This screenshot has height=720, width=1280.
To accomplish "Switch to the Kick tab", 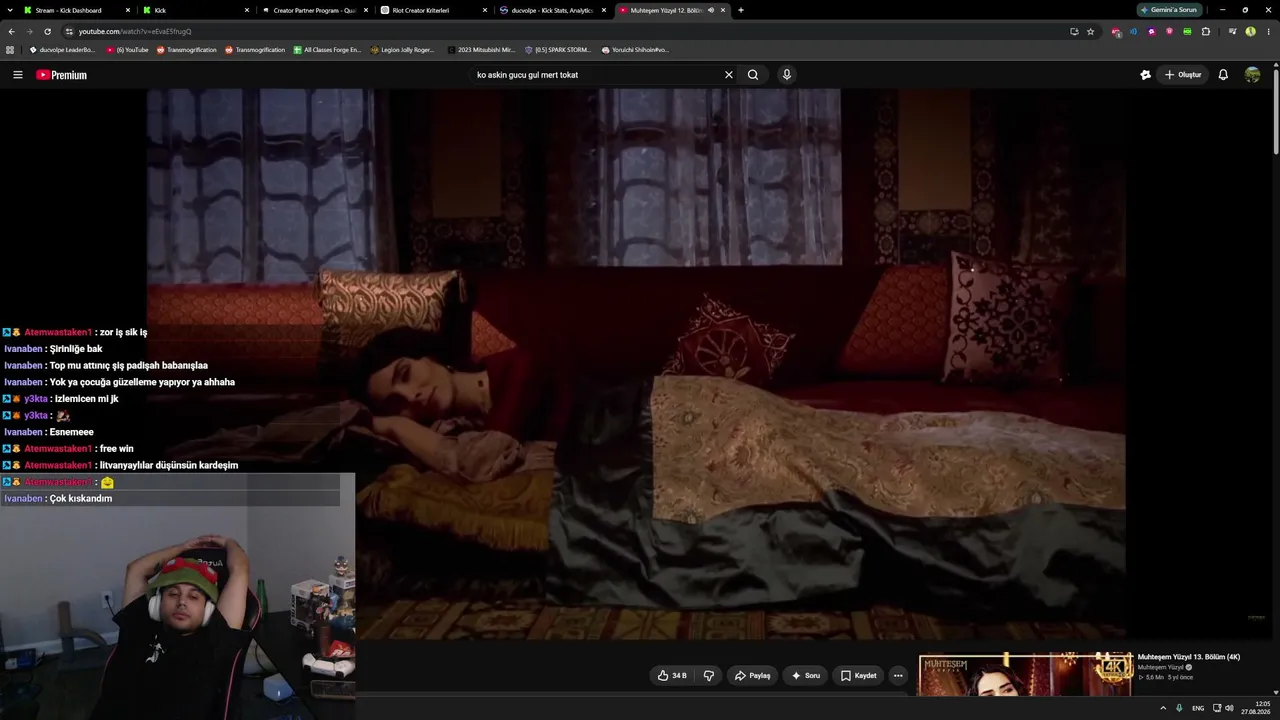I will pos(196,10).
